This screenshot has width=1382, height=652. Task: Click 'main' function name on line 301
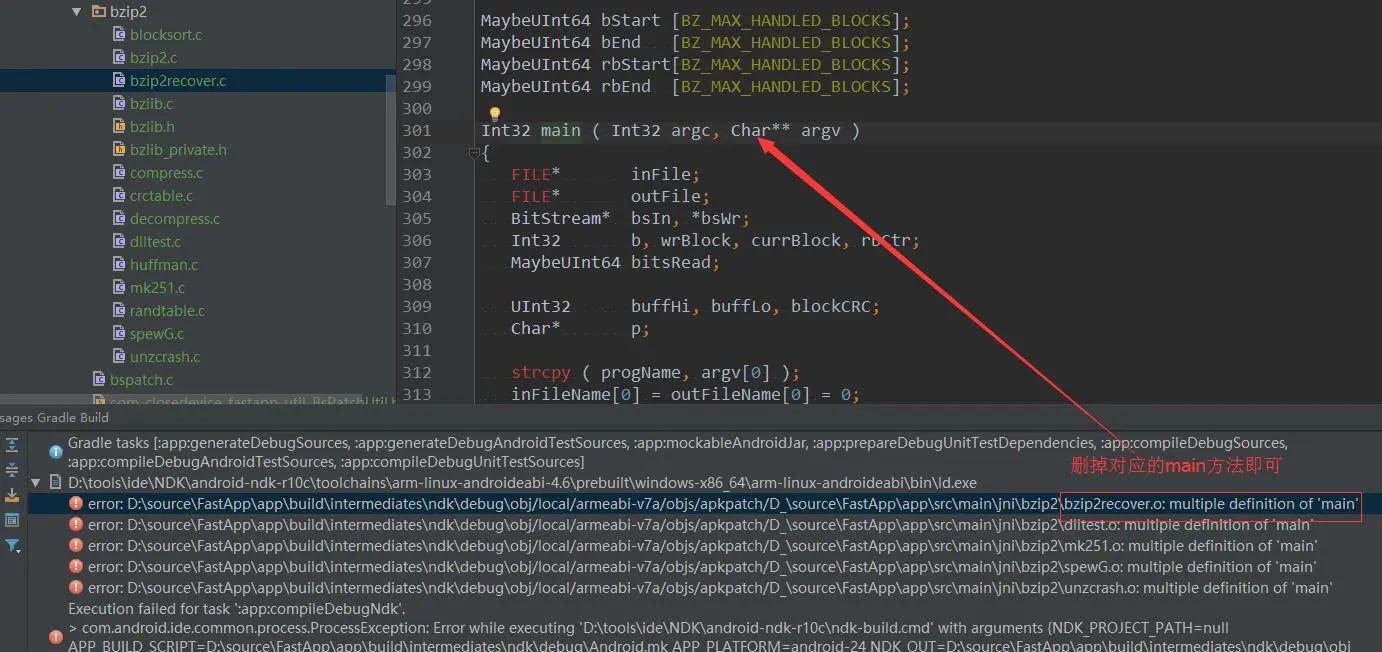click(x=560, y=131)
